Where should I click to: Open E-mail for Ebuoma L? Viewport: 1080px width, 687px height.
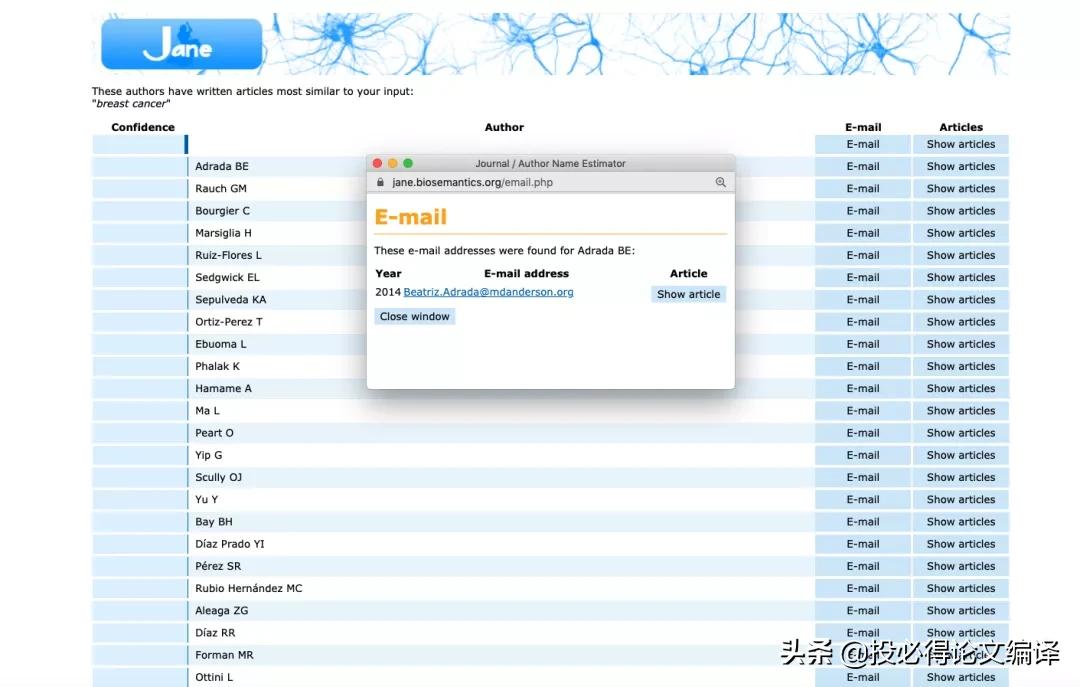click(x=863, y=344)
